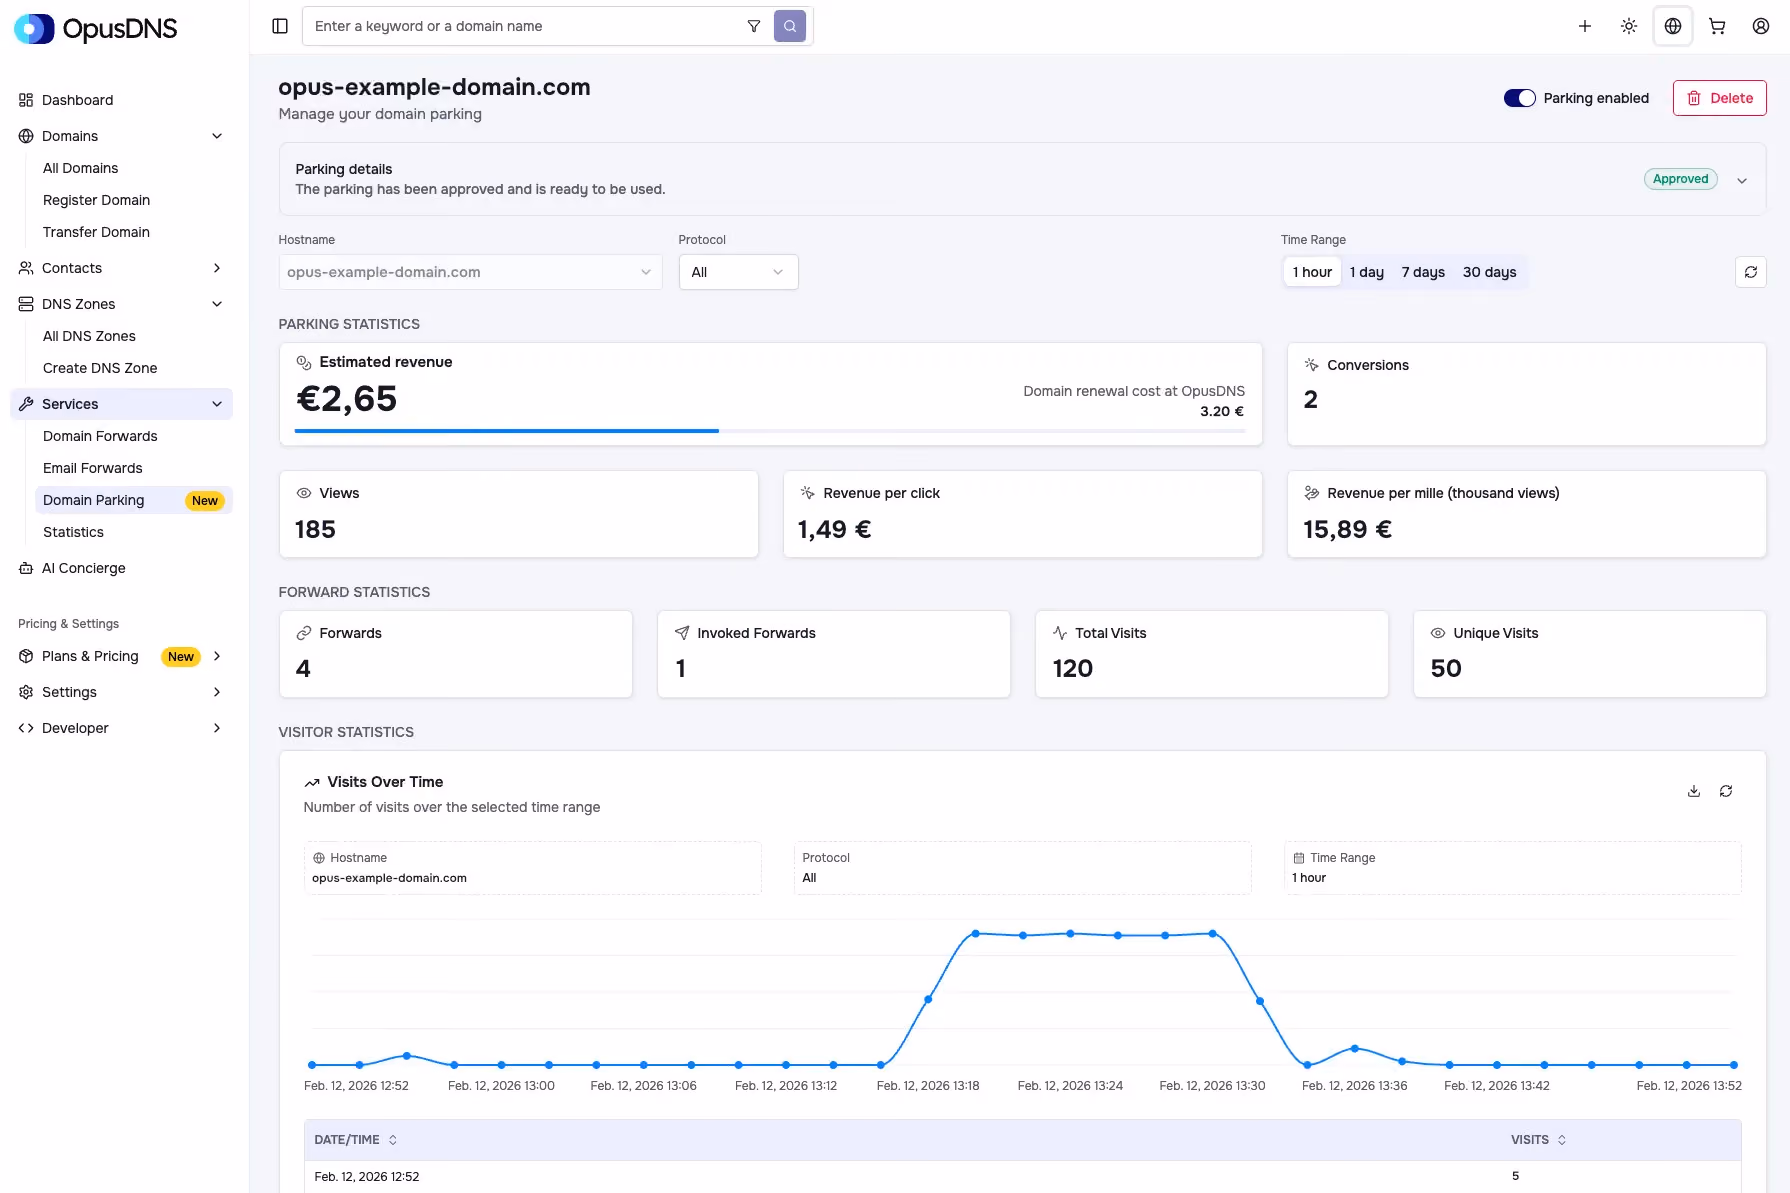Go to All DNS Zones
Viewport: 1790px width, 1193px height.
coord(89,336)
